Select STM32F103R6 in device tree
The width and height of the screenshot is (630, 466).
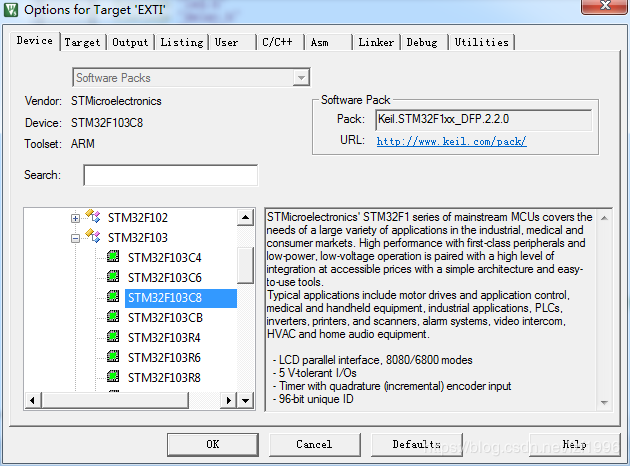tap(164, 358)
